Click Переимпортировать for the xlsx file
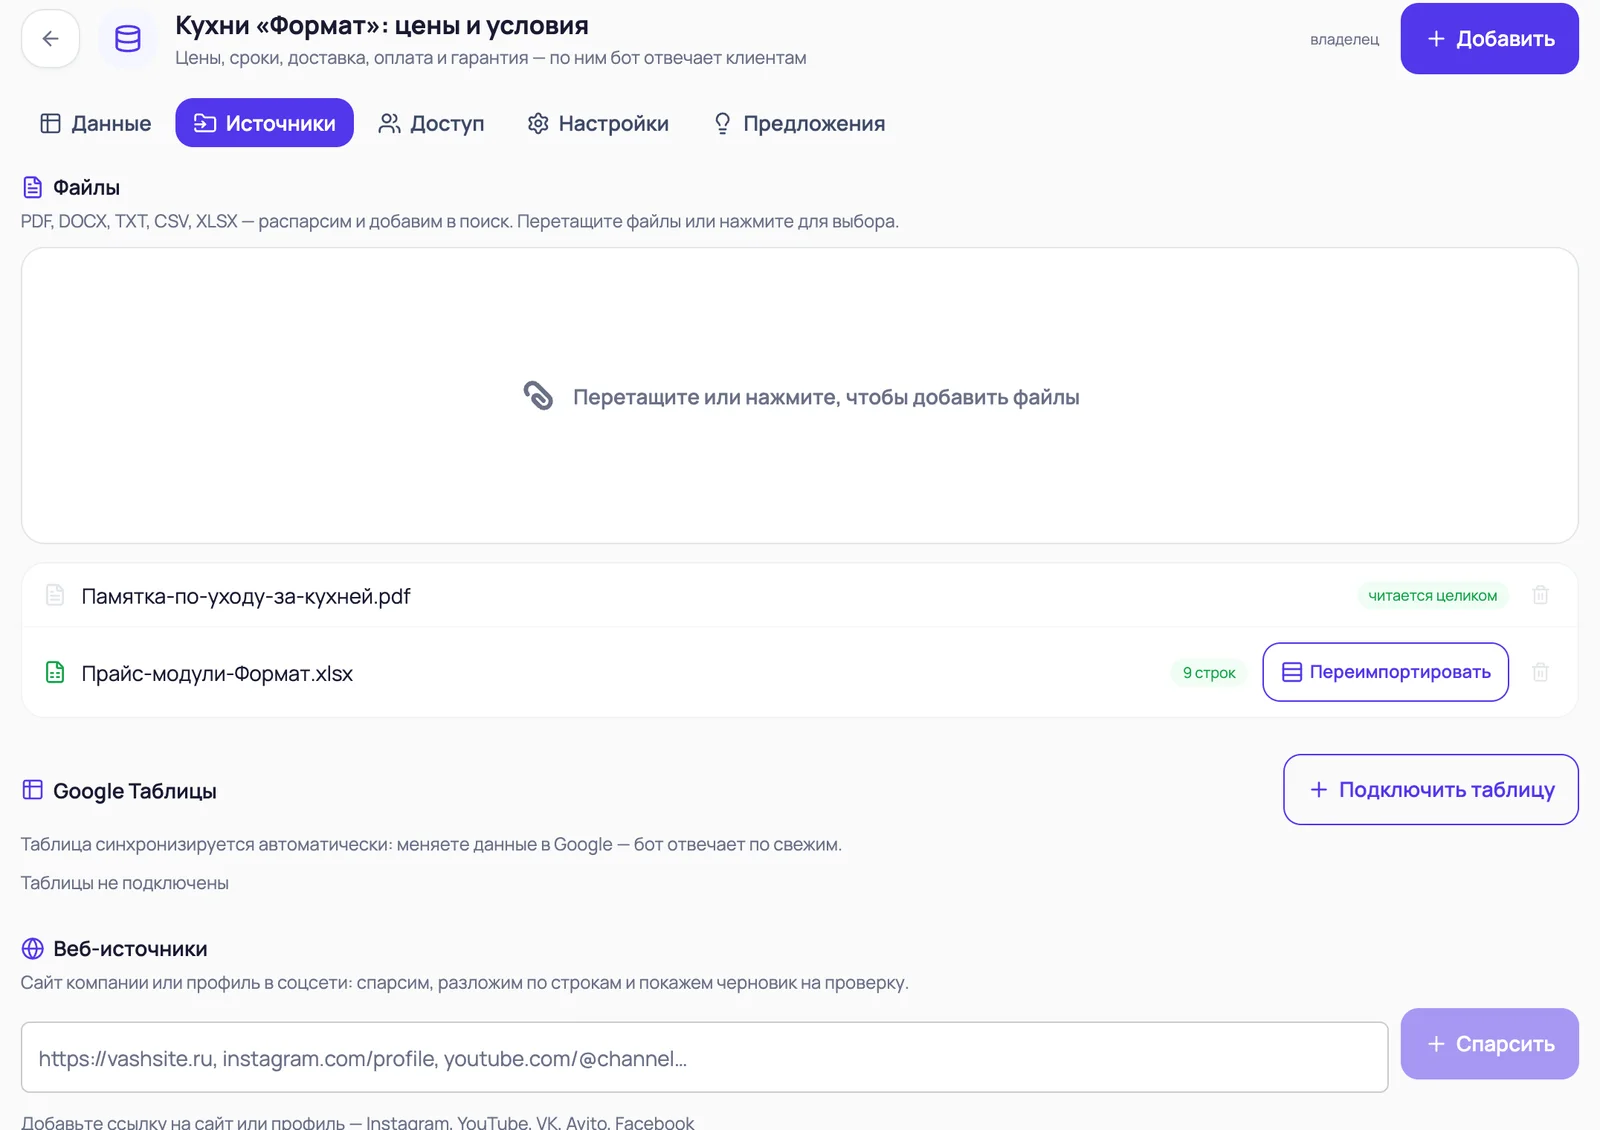 click(1386, 672)
